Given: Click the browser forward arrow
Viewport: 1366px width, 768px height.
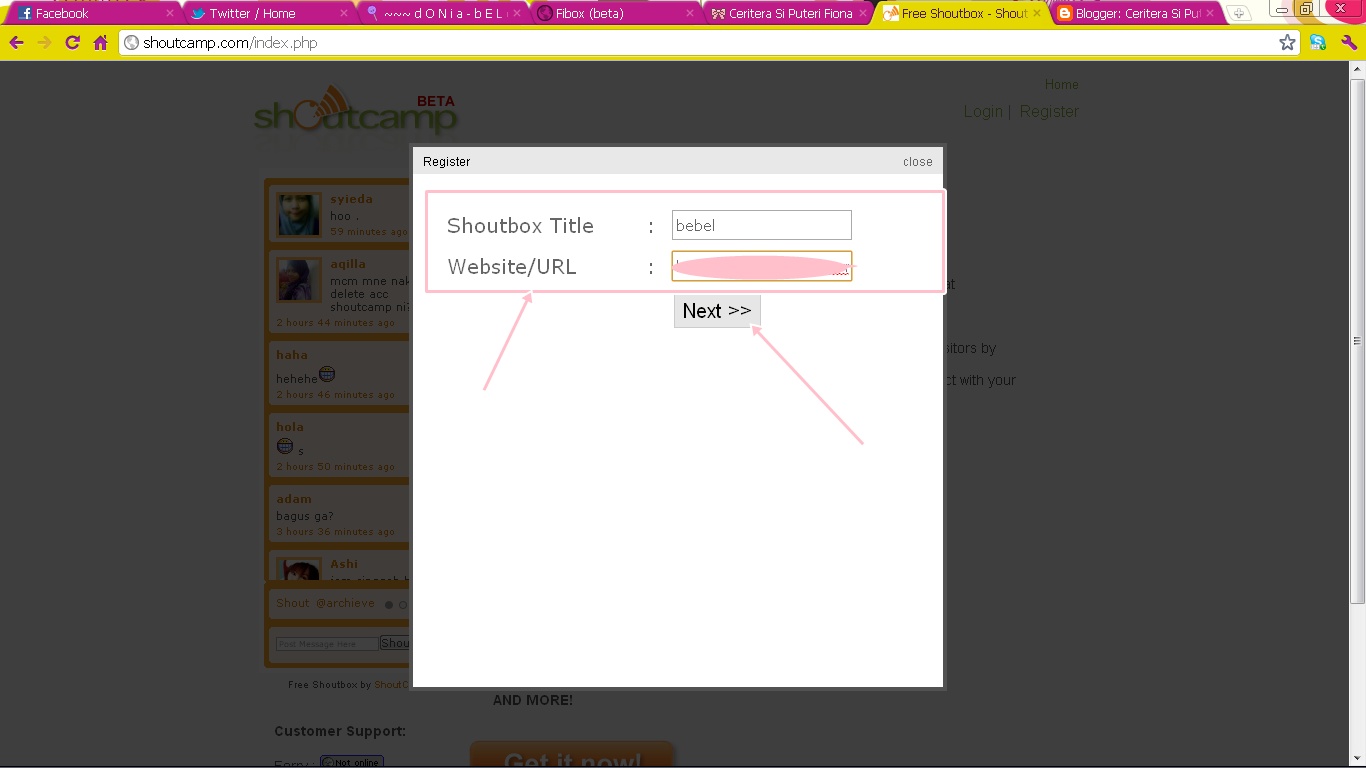Looking at the screenshot, I should tap(44, 43).
